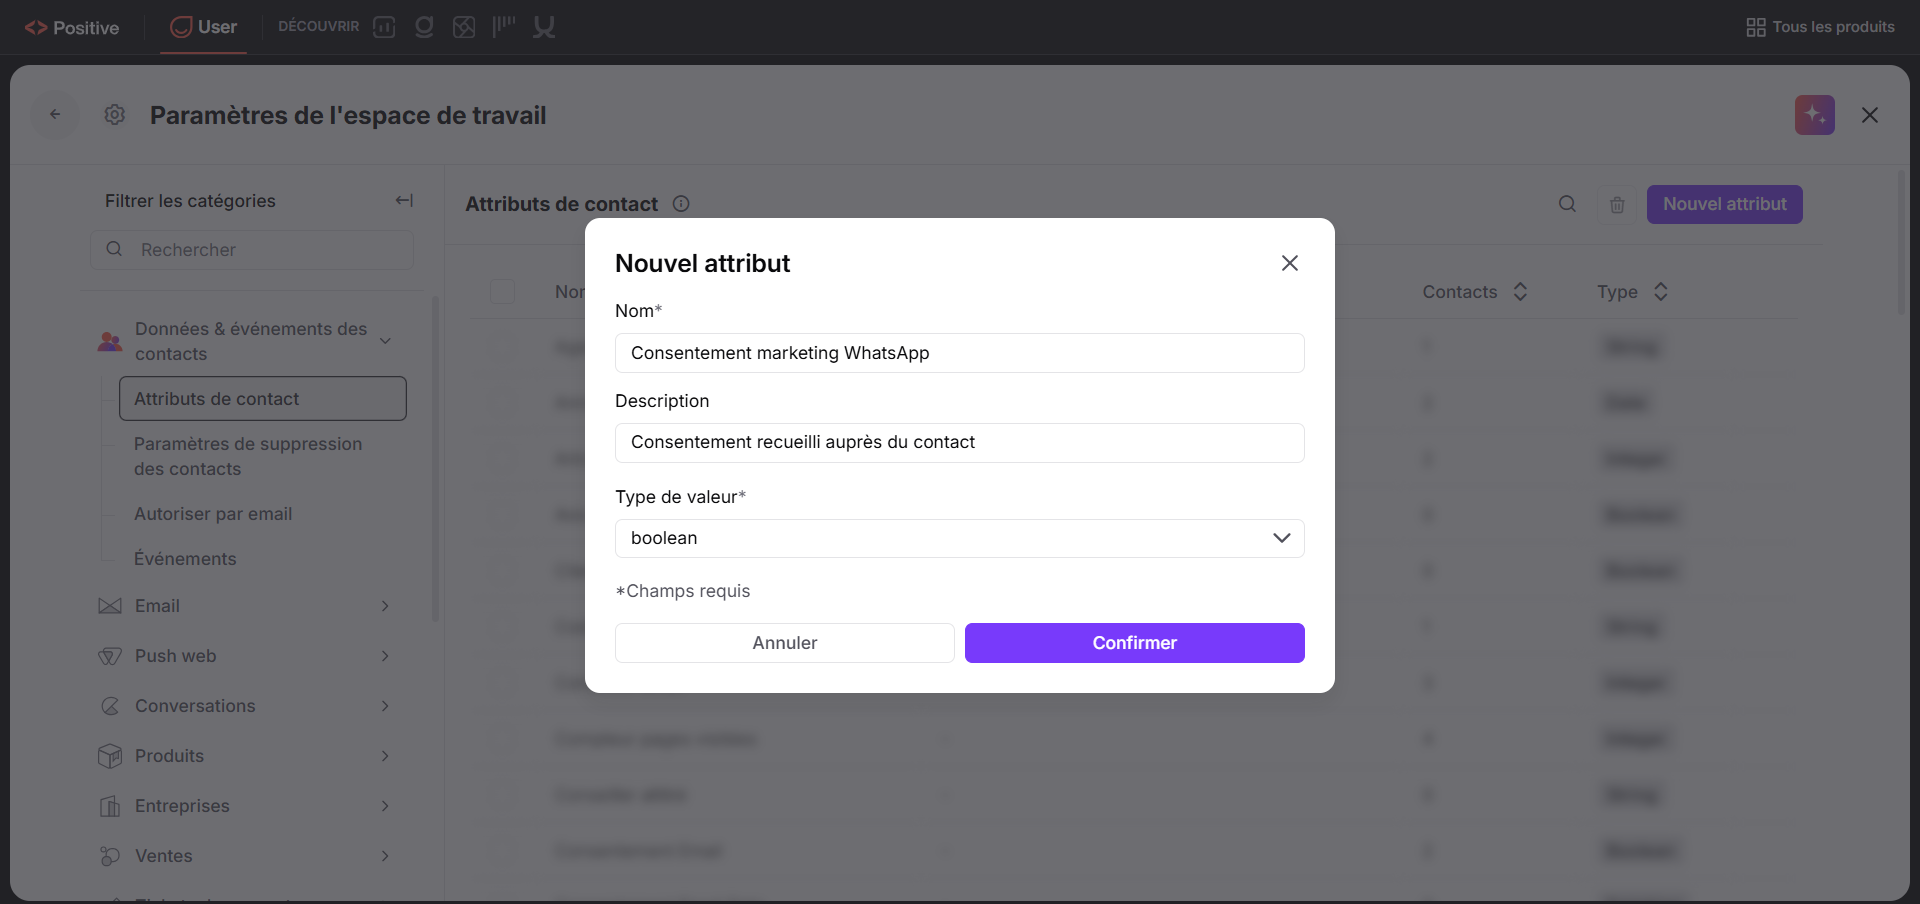Click the workspace settings gear icon

point(115,115)
